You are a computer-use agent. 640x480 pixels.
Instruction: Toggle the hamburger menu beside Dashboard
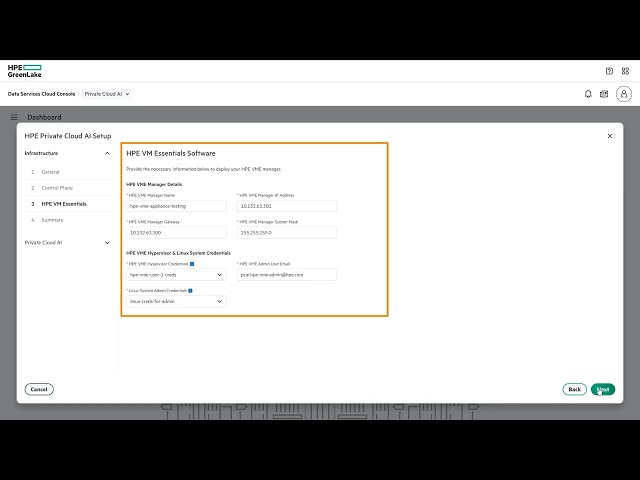(x=14, y=118)
